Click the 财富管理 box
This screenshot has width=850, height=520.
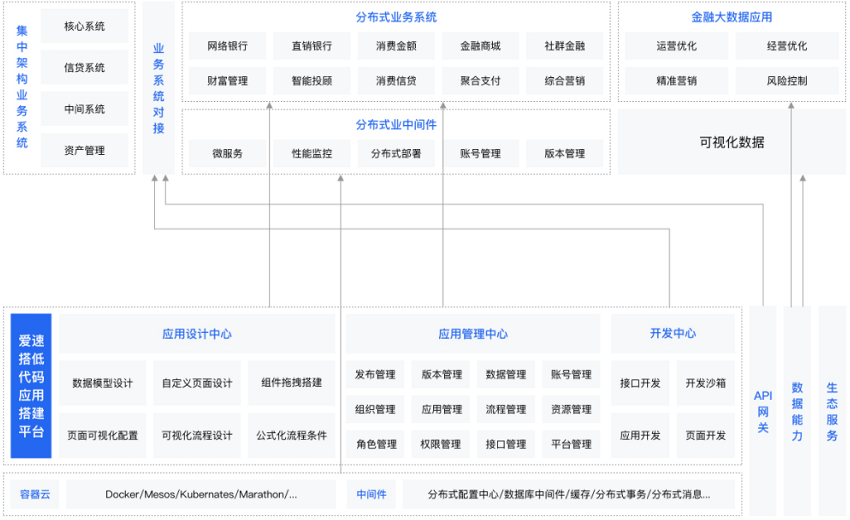click(x=228, y=81)
